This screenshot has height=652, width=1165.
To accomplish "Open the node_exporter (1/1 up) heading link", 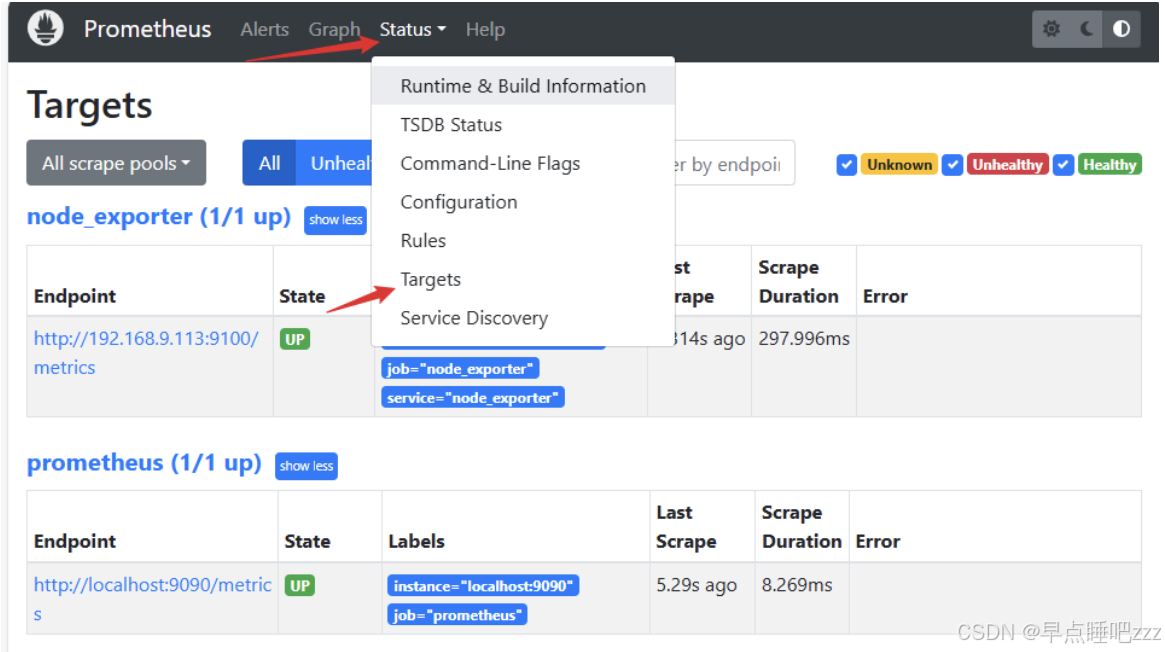I will coord(159,216).
